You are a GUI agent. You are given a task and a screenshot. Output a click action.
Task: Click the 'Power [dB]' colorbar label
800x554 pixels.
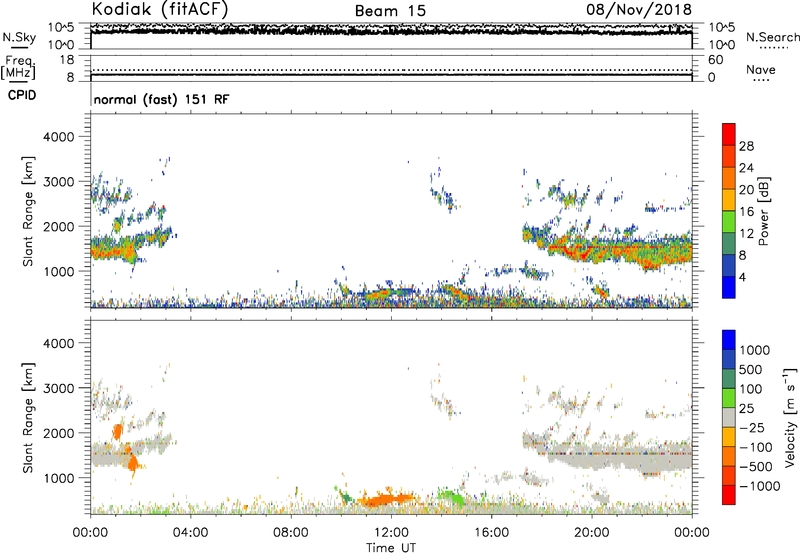point(763,211)
